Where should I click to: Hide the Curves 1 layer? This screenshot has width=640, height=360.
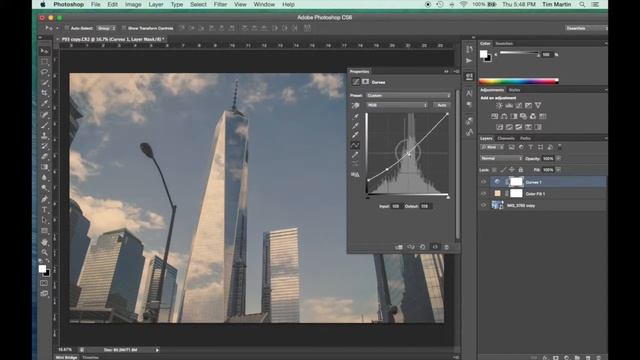point(484,182)
